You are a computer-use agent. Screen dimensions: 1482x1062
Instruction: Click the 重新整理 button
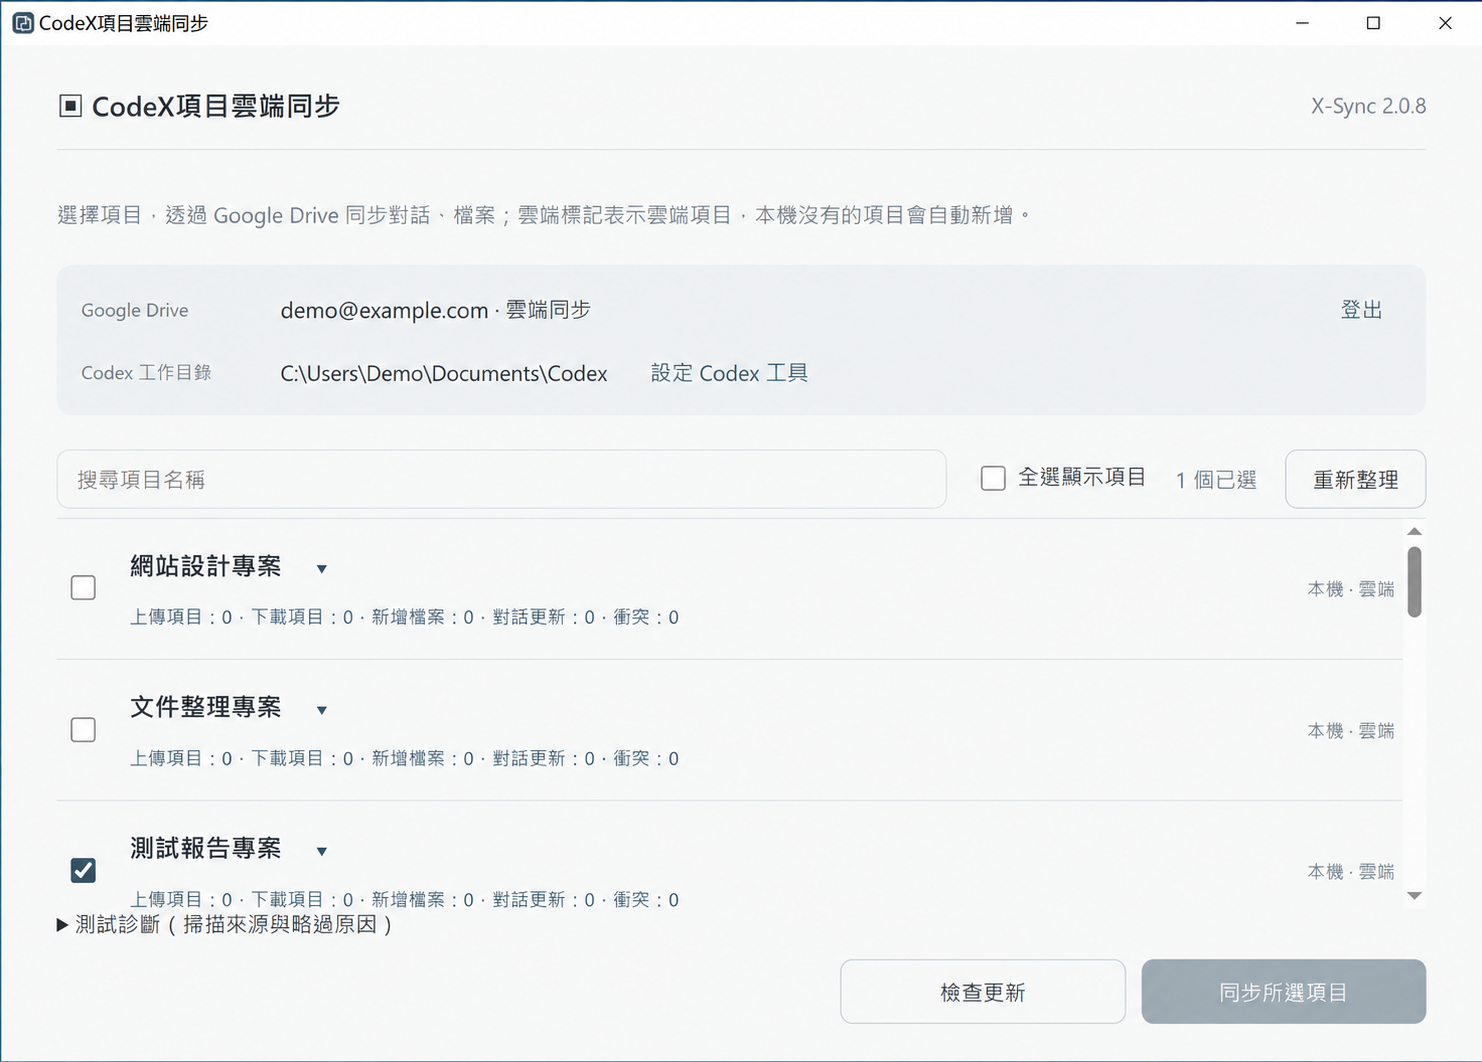[x=1355, y=479]
